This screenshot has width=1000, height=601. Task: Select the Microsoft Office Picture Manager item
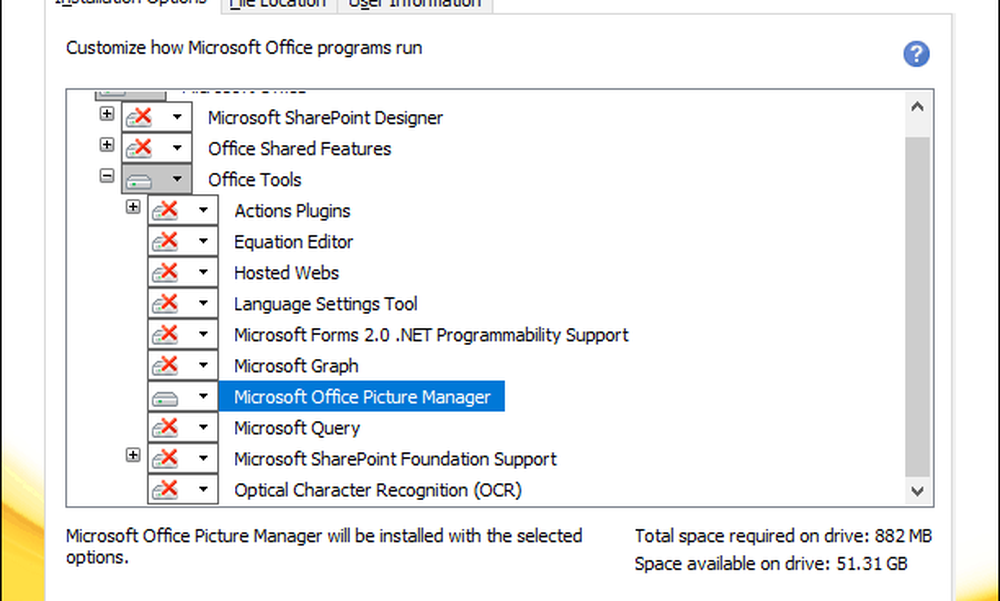(362, 397)
